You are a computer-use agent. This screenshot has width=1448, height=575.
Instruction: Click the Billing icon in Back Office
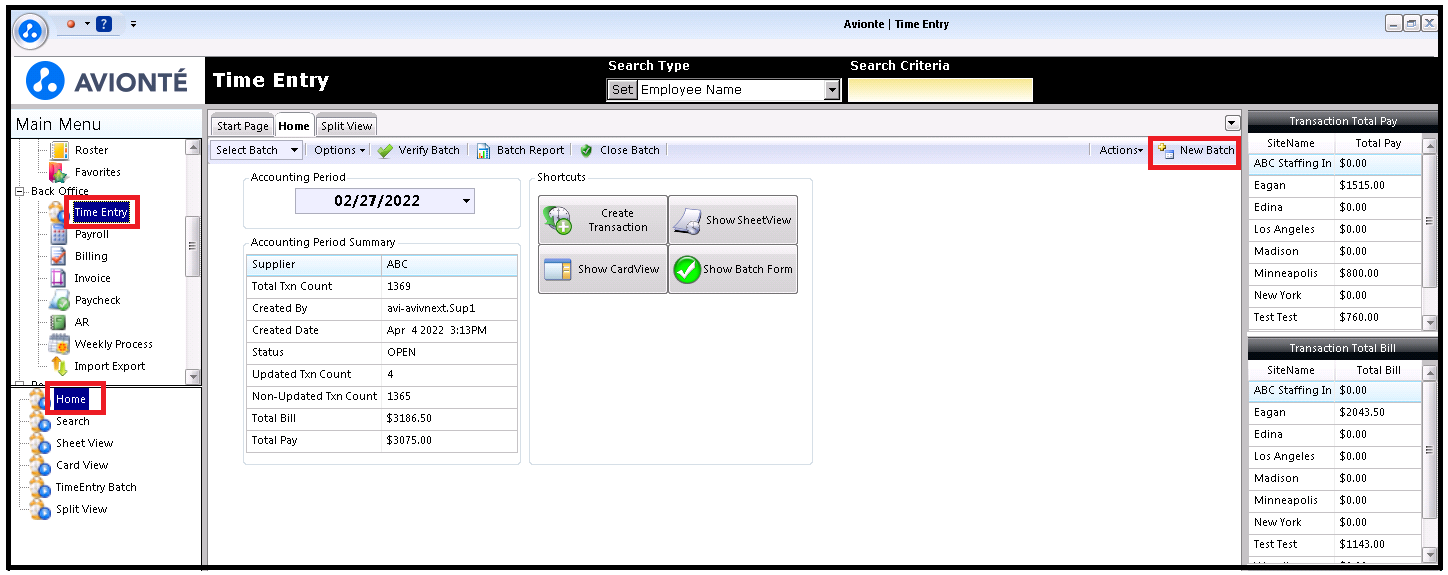coord(58,257)
